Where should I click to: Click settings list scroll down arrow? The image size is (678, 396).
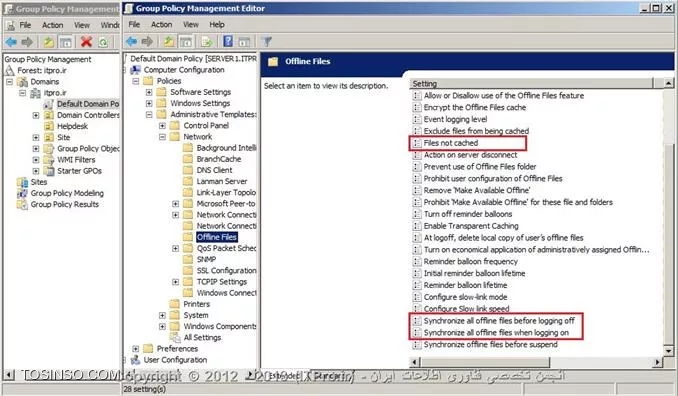(668, 351)
